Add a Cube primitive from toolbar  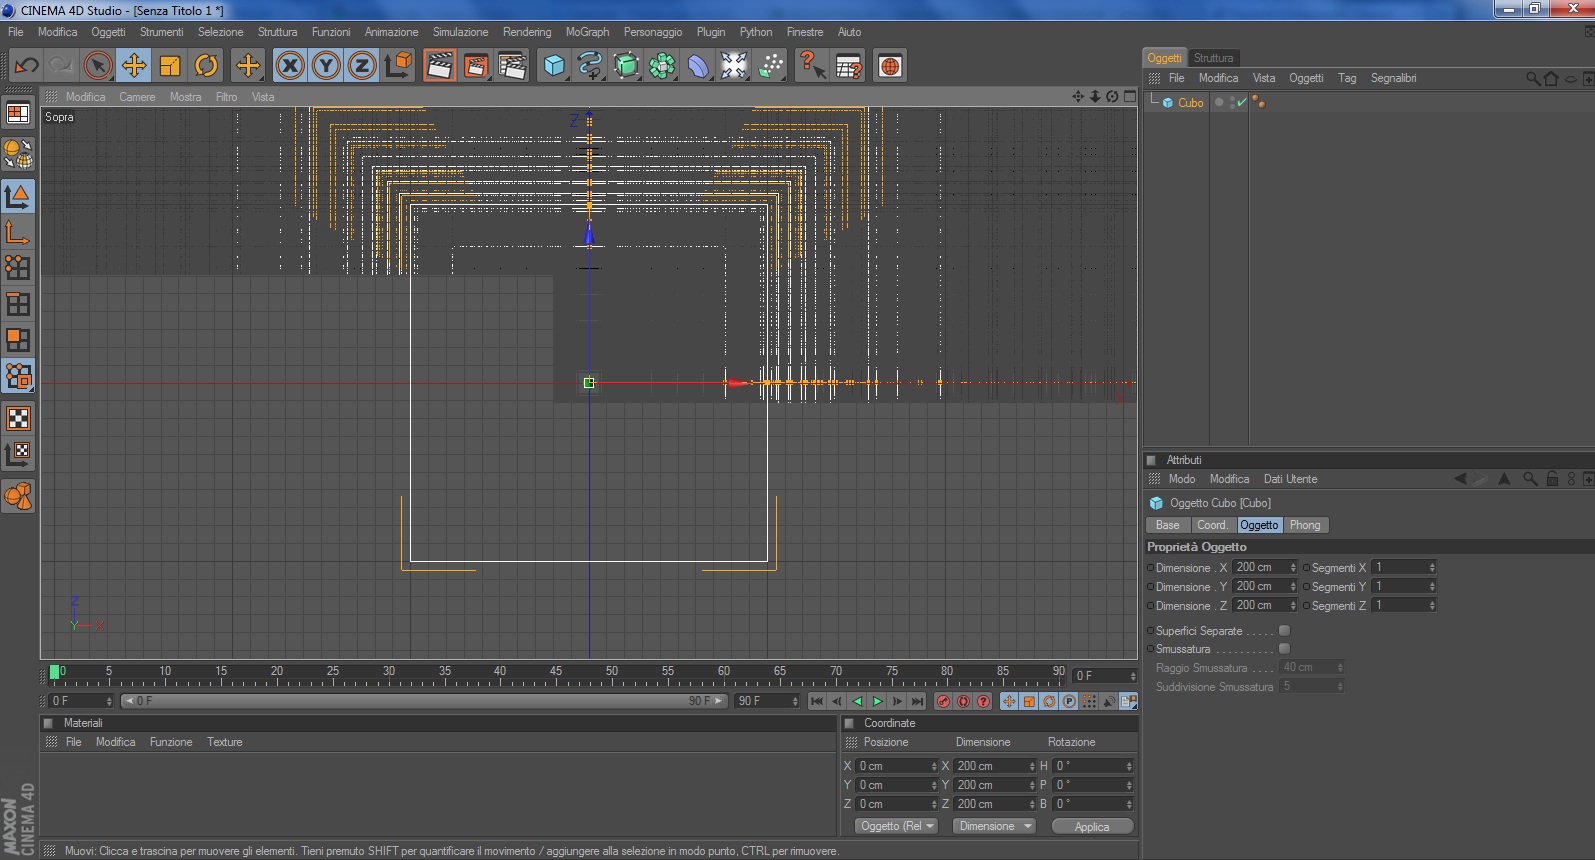tap(554, 66)
